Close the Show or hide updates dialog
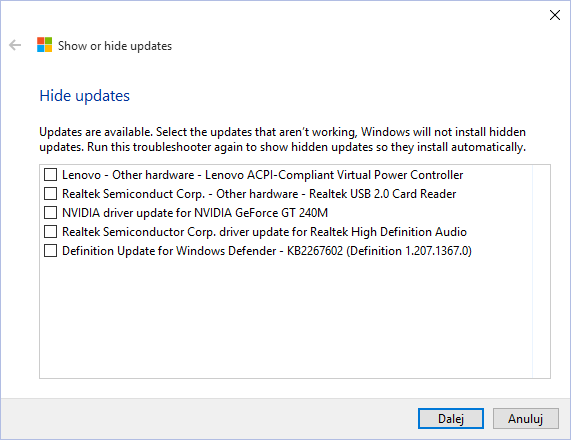 555,15
